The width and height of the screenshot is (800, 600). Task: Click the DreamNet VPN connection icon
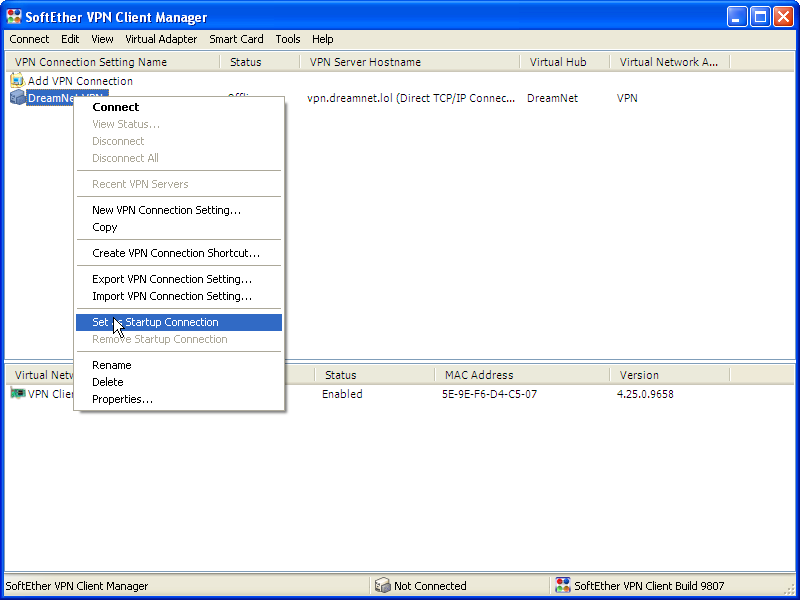click(17, 97)
